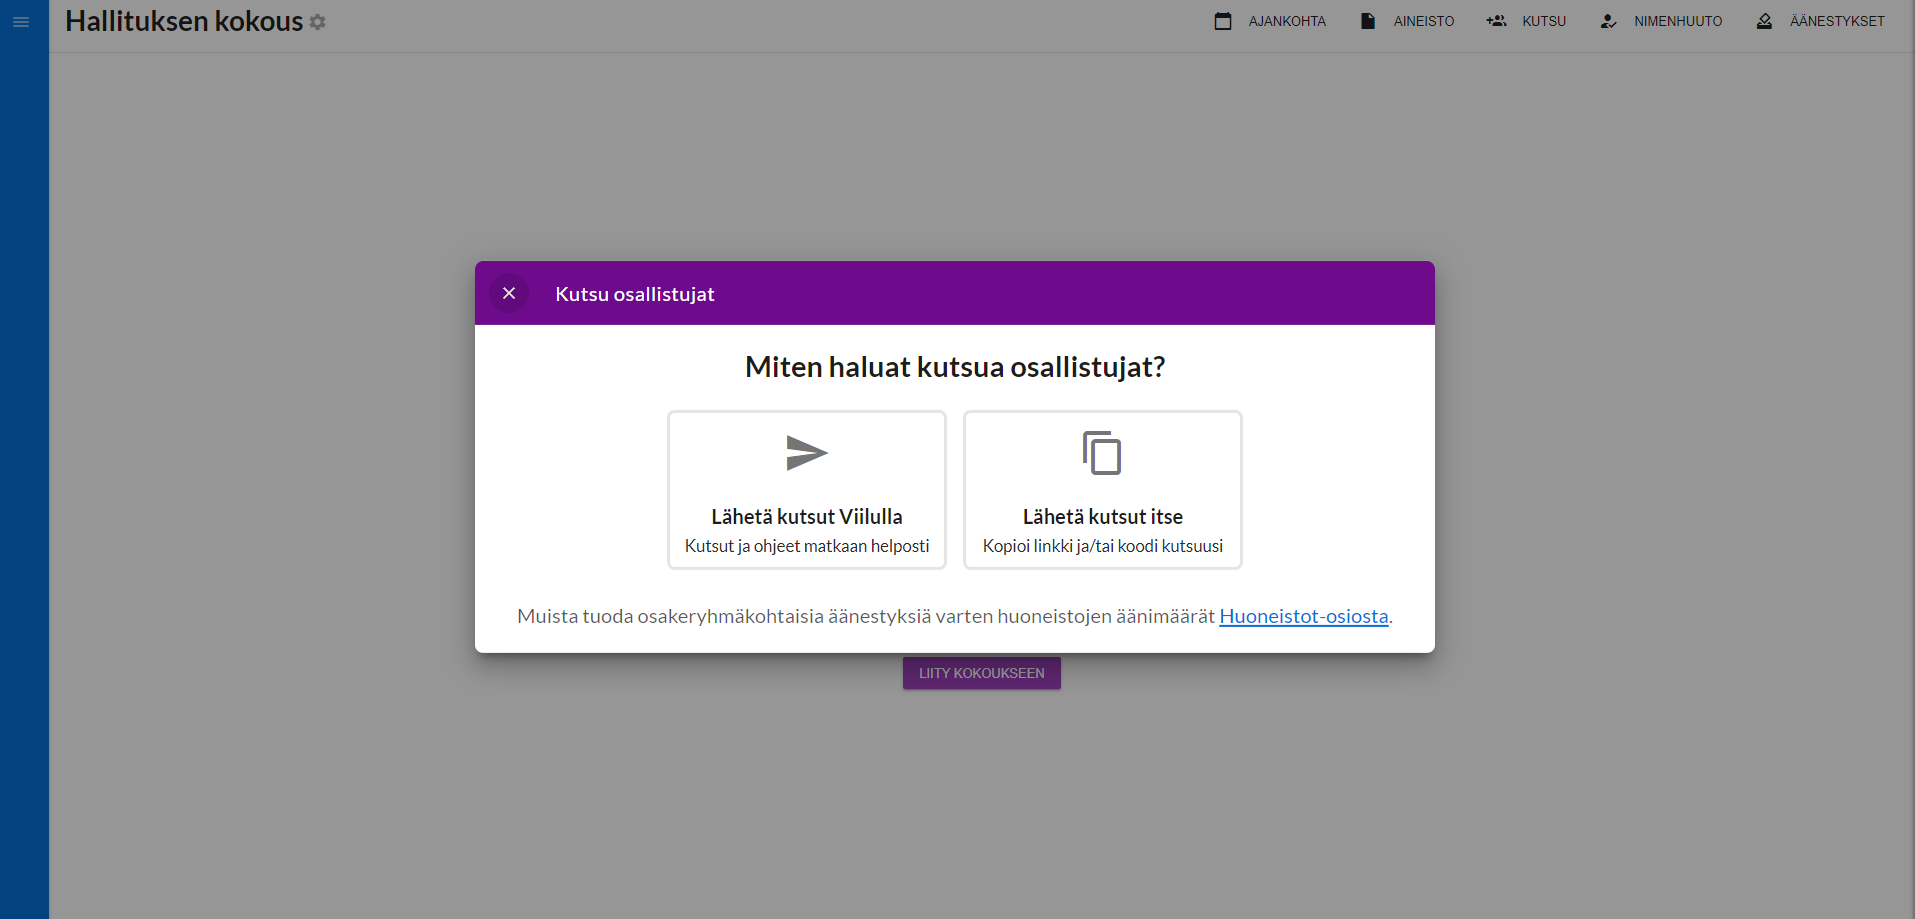Click the paper plane send icon
1915x919 pixels.
[806, 453]
